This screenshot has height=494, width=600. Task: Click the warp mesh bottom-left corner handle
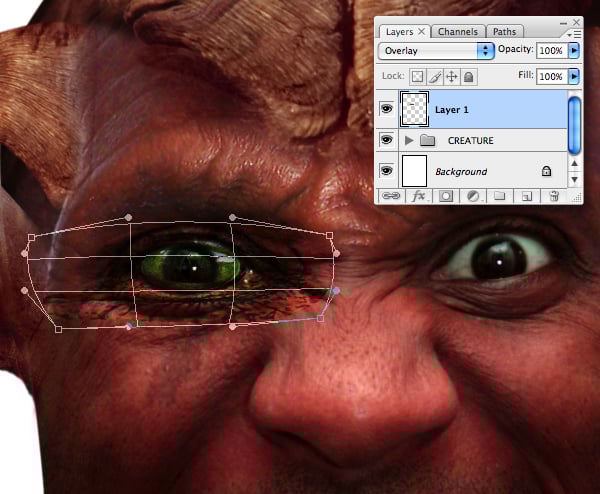59,329
